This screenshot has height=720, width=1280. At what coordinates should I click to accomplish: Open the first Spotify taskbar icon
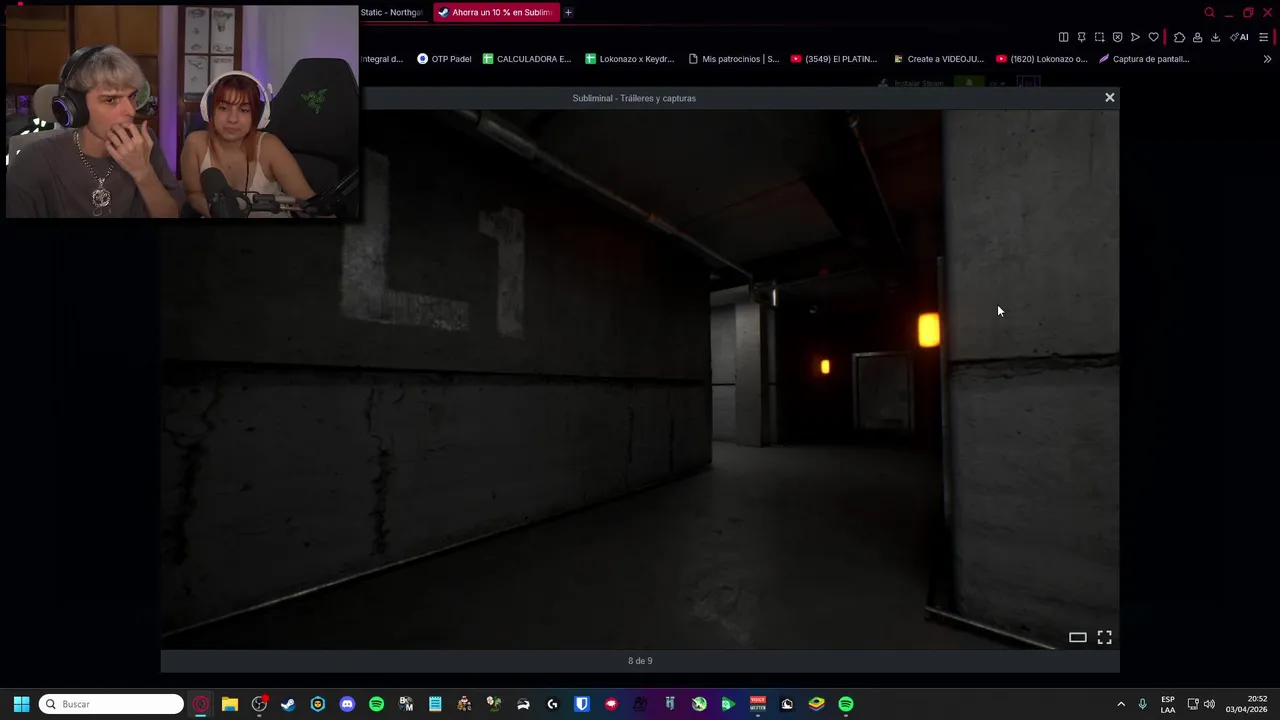[x=376, y=704]
